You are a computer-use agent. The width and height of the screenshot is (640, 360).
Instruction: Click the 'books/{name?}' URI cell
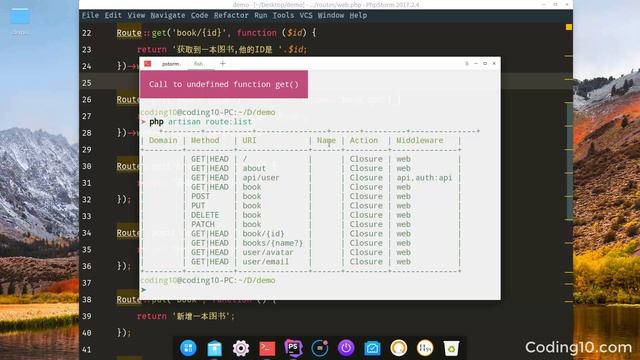(x=273, y=243)
